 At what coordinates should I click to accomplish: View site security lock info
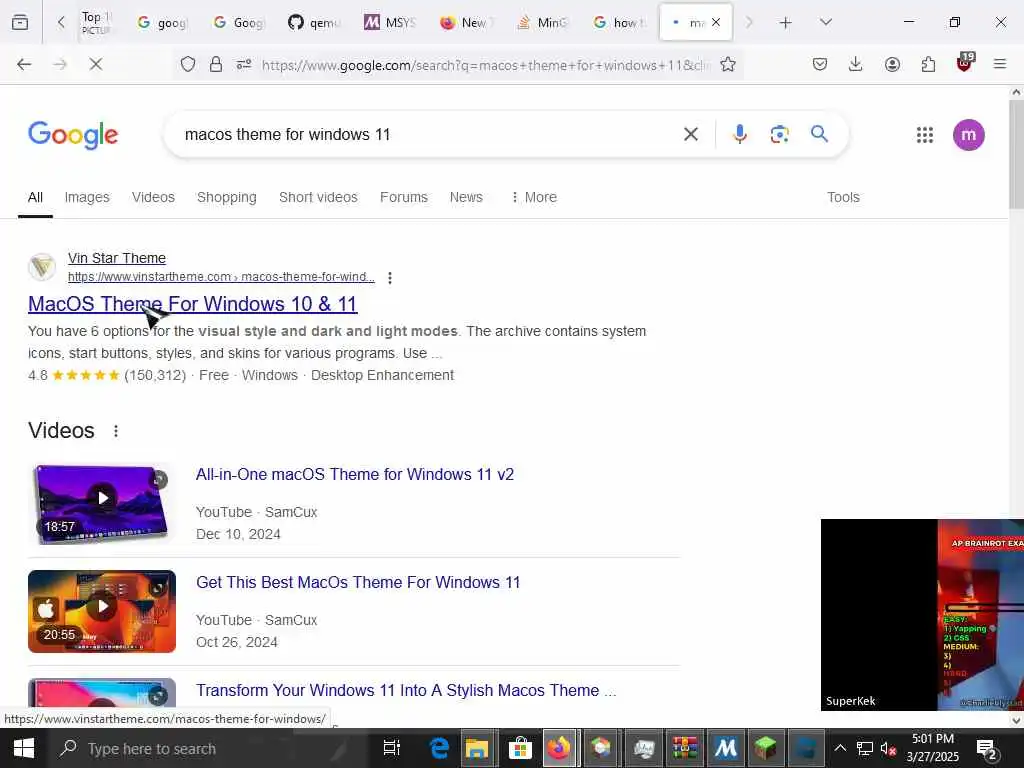[216, 64]
